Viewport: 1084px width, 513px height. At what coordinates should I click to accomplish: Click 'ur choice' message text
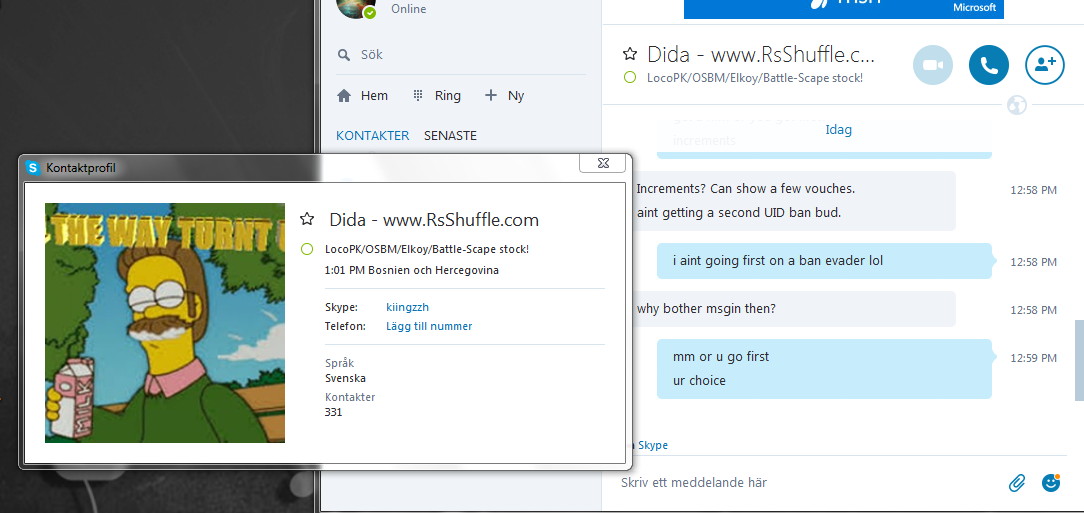coord(699,380)
